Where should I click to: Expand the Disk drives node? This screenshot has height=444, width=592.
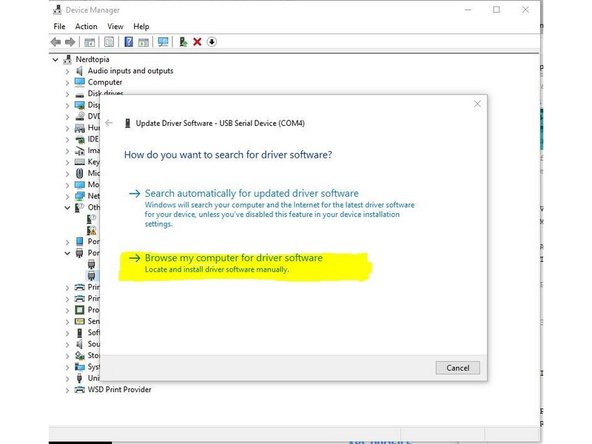tap(67, 94)
